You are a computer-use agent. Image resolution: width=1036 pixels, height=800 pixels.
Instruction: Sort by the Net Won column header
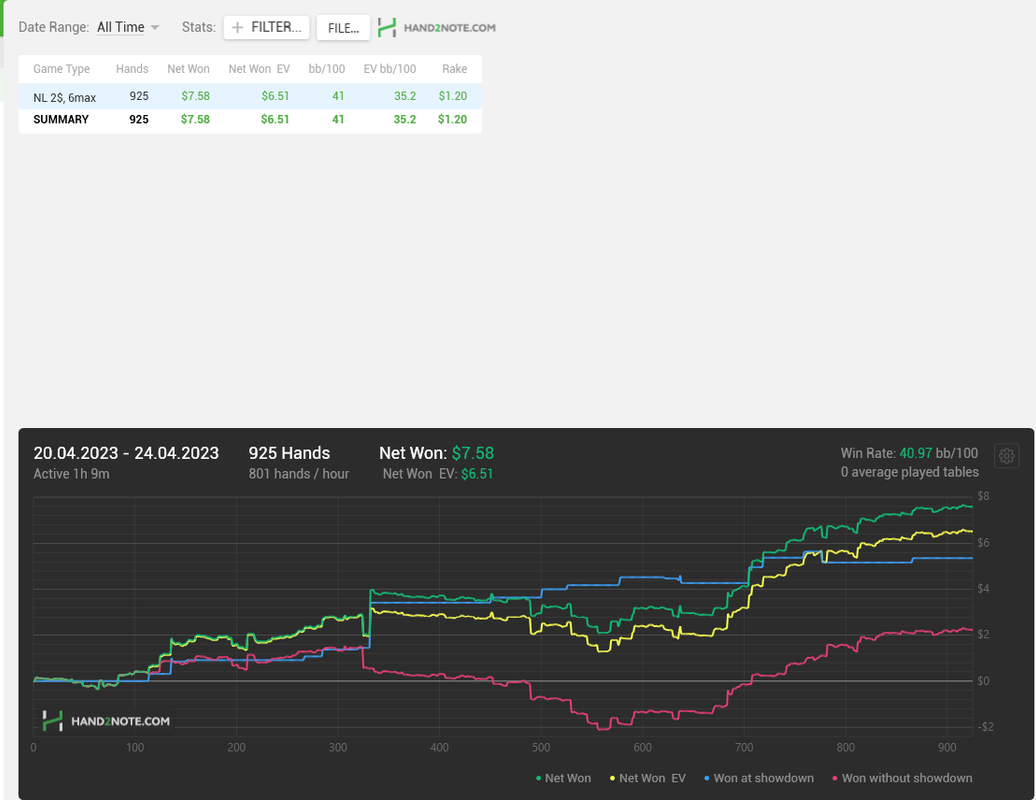point(188,69)
